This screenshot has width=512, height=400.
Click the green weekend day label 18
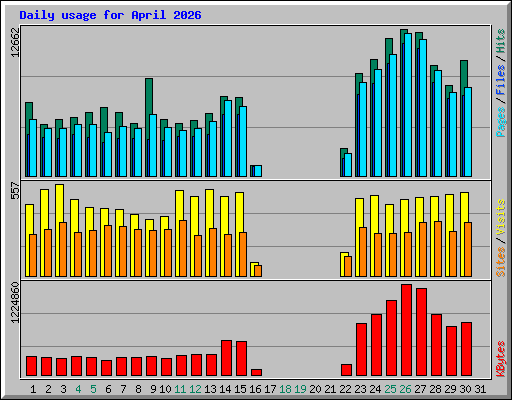[285, 389]
